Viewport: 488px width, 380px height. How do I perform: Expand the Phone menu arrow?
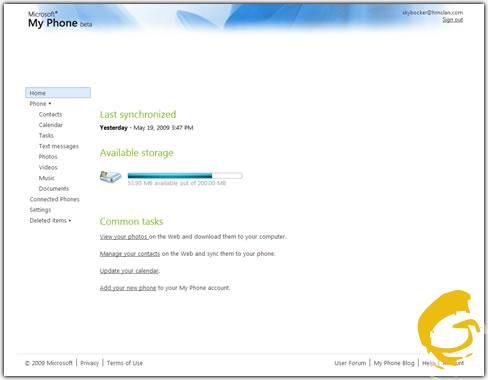pyautogui.click(x=50, y=104)
